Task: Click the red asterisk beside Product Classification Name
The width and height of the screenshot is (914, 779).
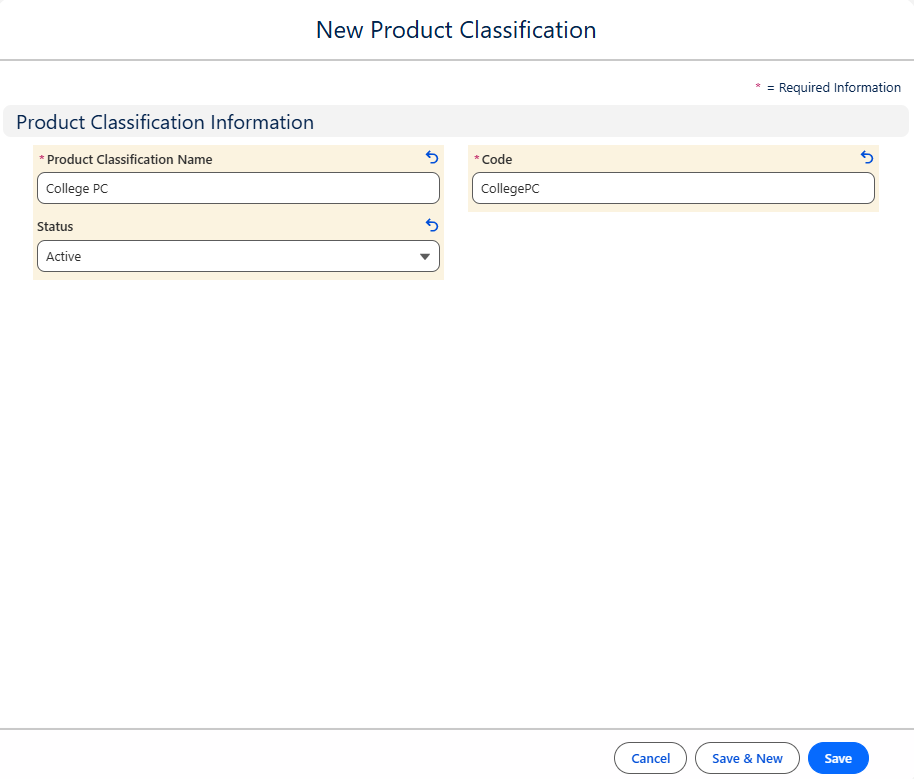Action: click(x=41, y=160)
